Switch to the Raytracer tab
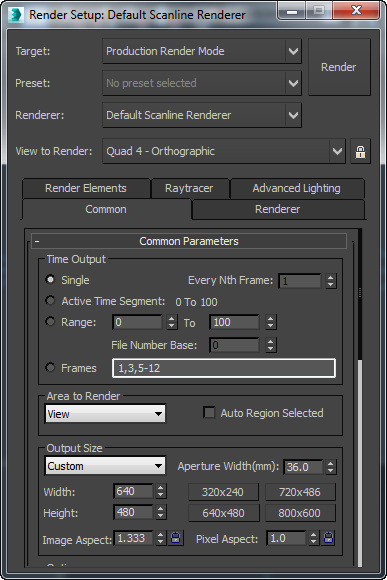 (189, 188)
